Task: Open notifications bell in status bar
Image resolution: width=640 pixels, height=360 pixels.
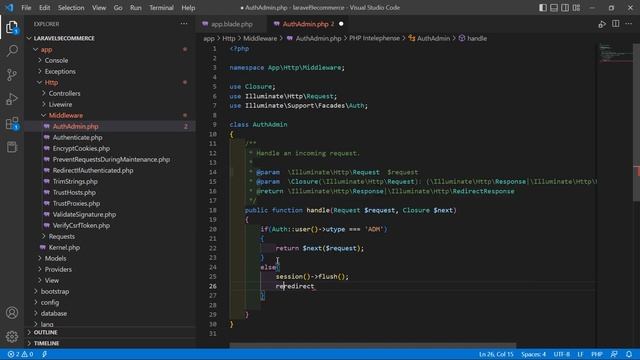Action: click(629, 354)
